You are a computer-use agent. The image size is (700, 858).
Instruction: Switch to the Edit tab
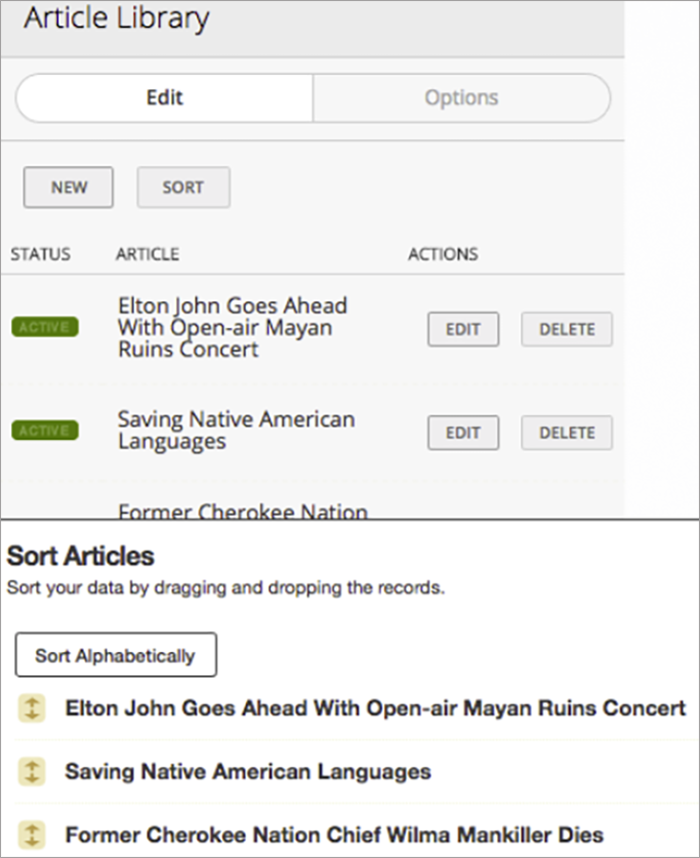click(x=164, y=98)
